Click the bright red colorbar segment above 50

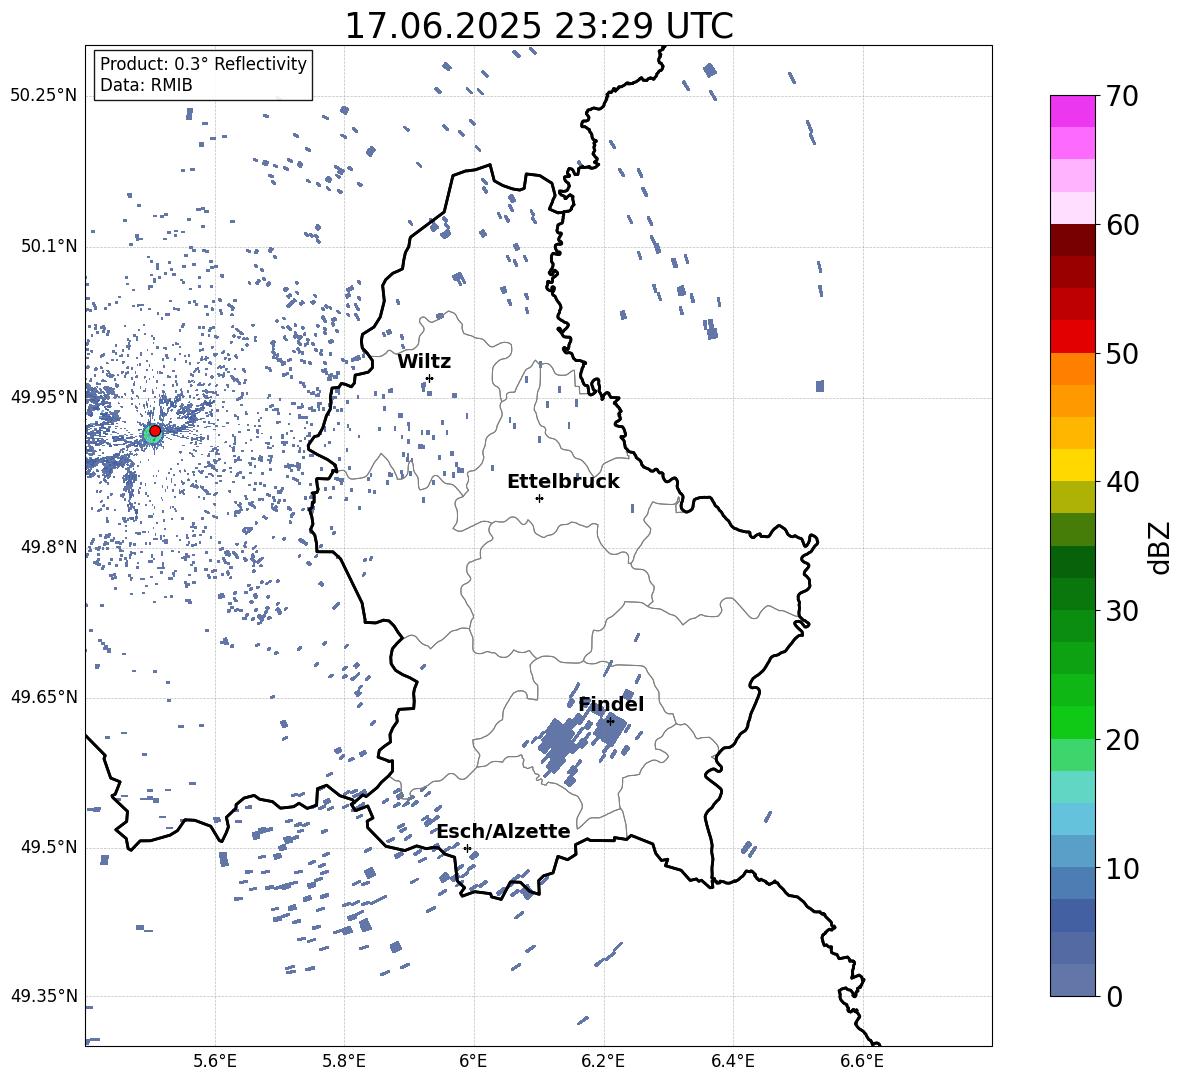(1073, 337)
